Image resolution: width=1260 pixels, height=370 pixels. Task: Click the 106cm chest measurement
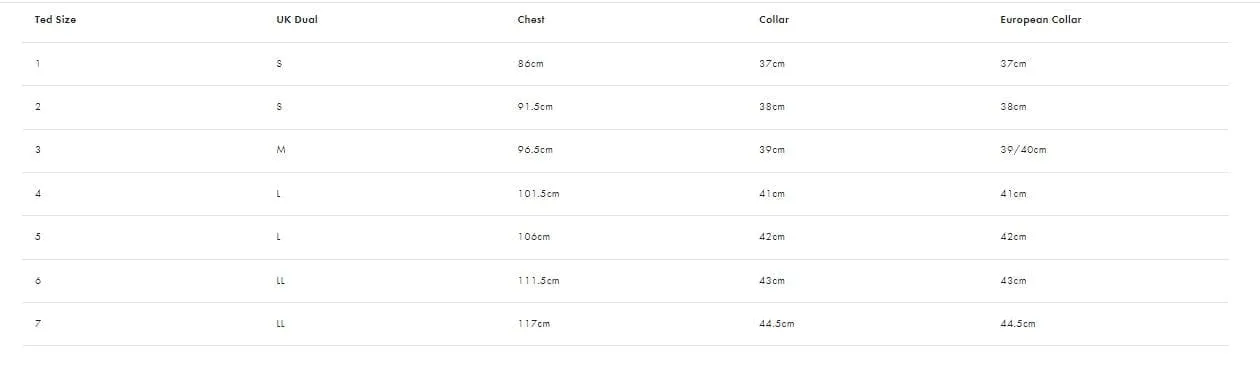click(x=534, y=237)
